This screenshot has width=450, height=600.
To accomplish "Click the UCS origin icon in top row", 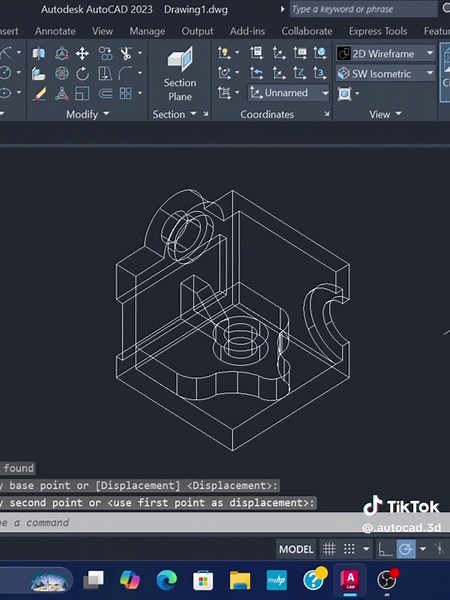I will (x=279, y=53).
